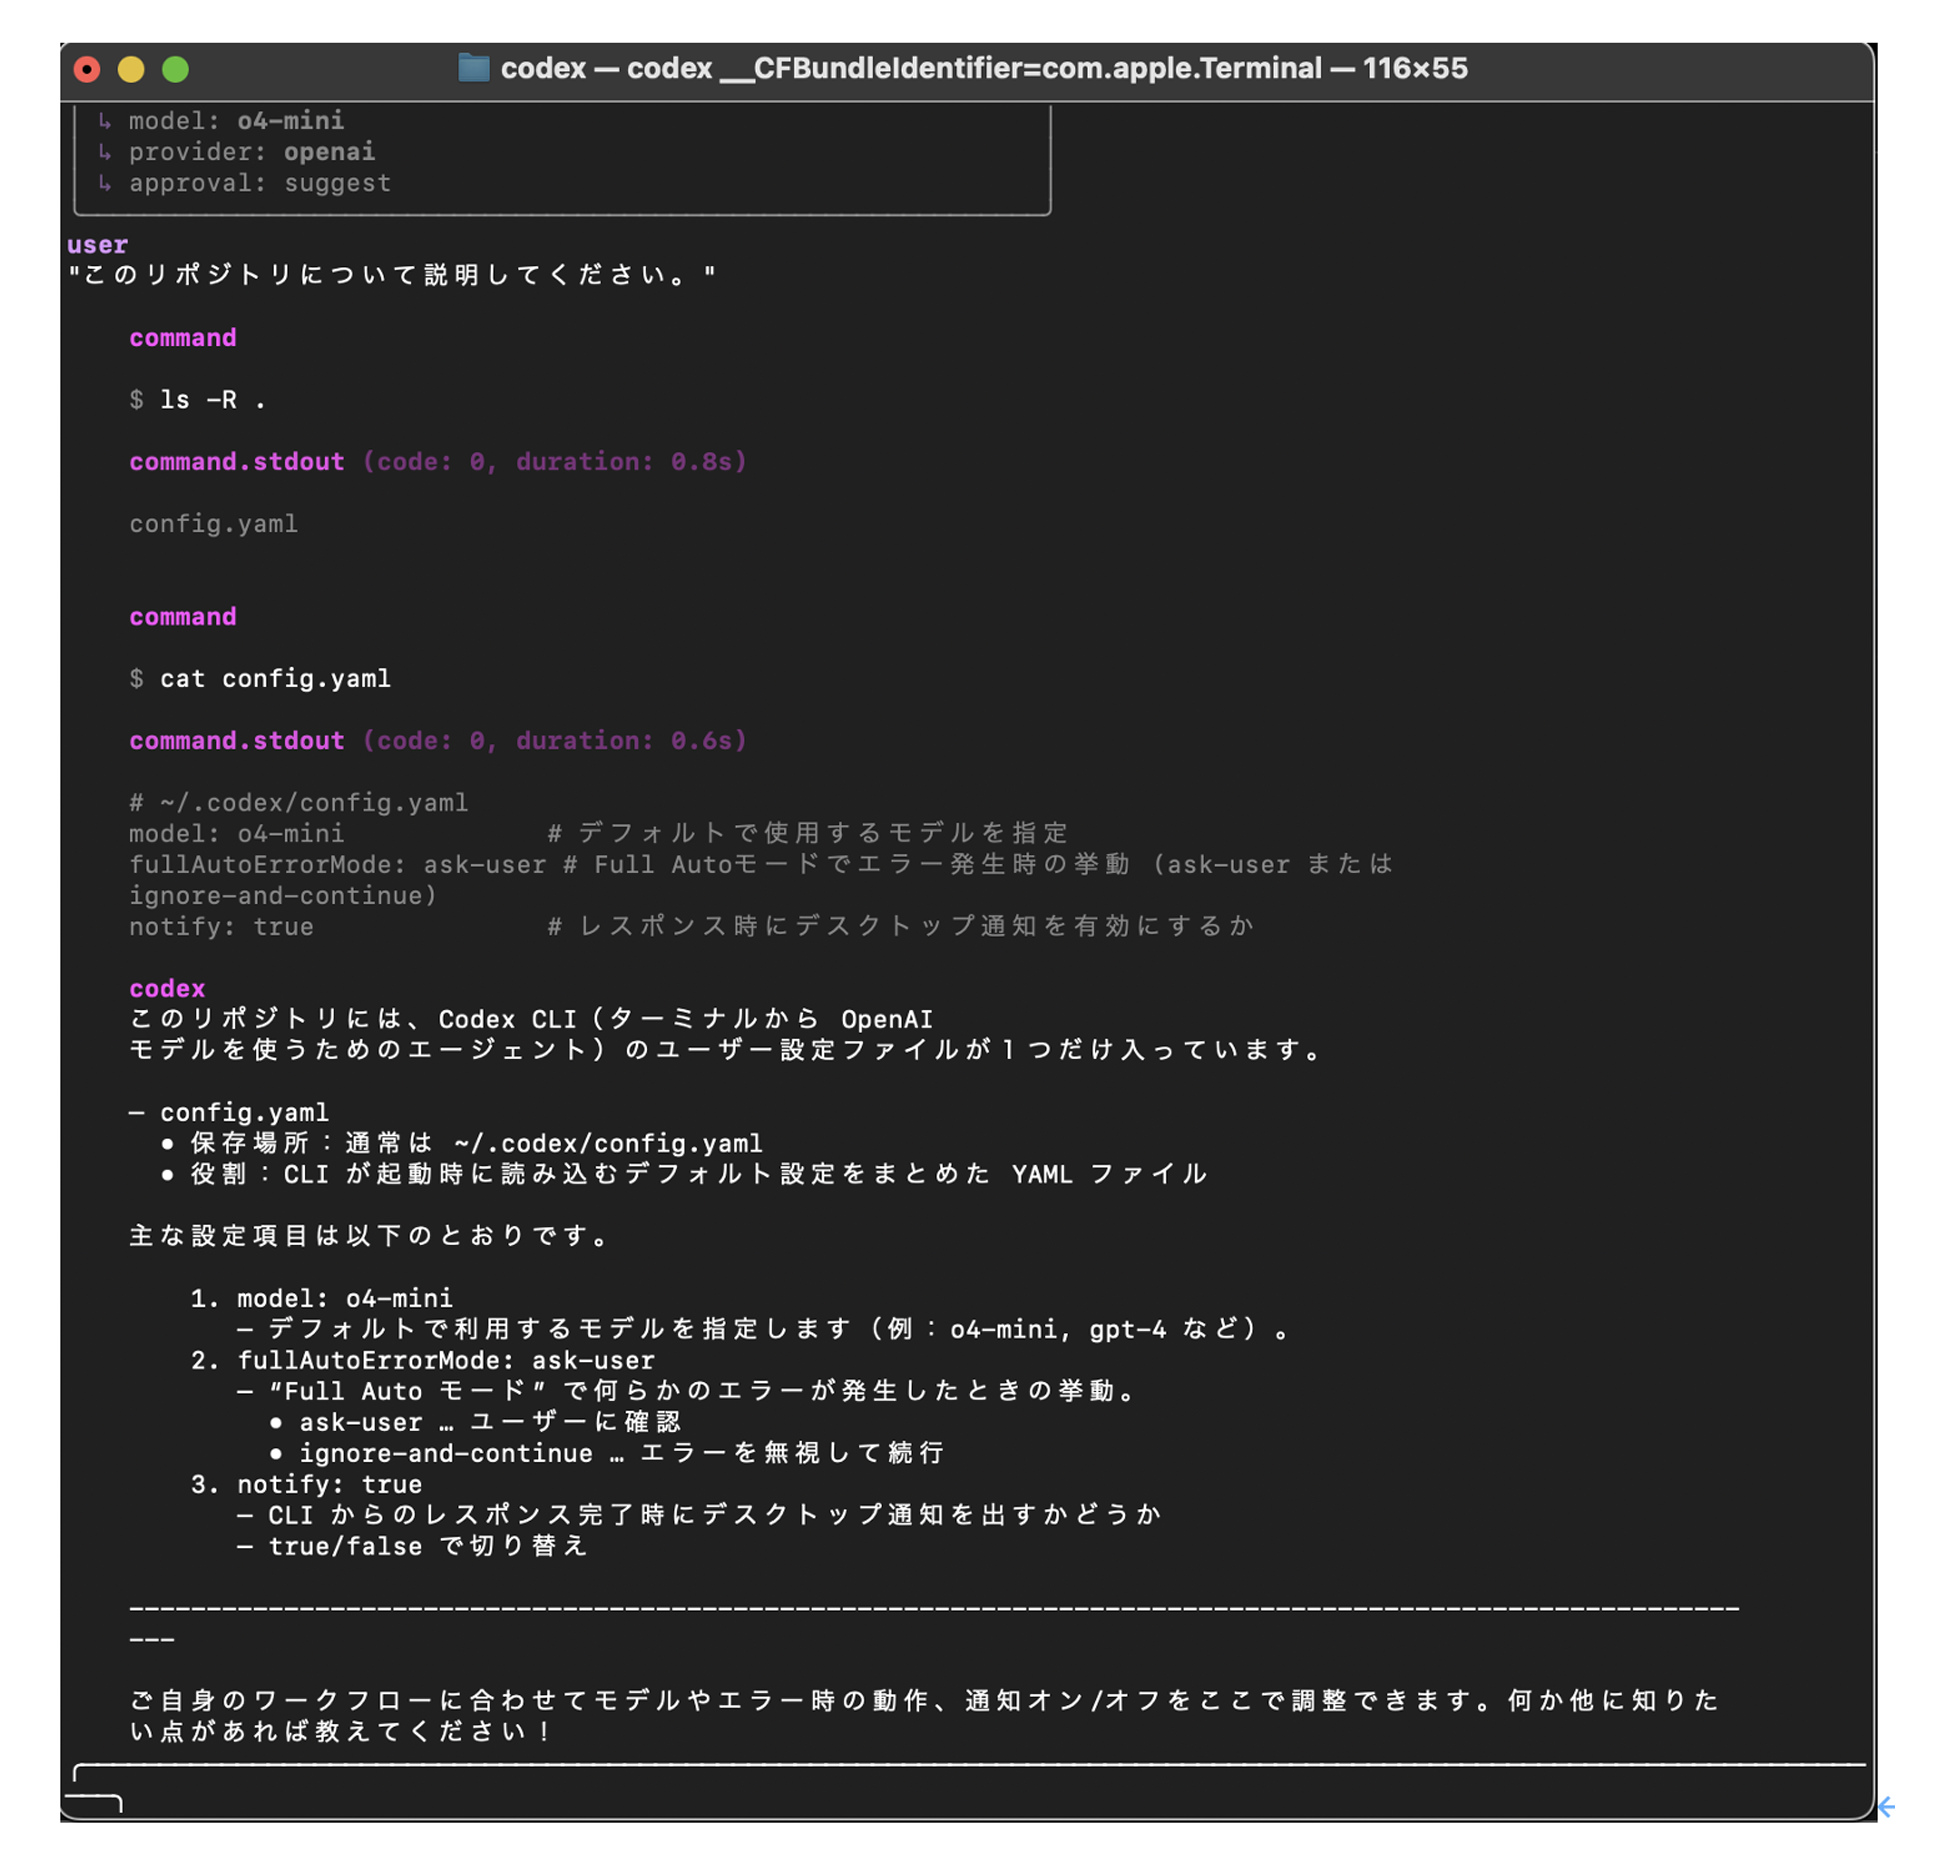Click the closing 'ご自身のワークフローに合わせて…' paragraph
This screenshot has height=1868, width=1938.
pos(925,1717)
